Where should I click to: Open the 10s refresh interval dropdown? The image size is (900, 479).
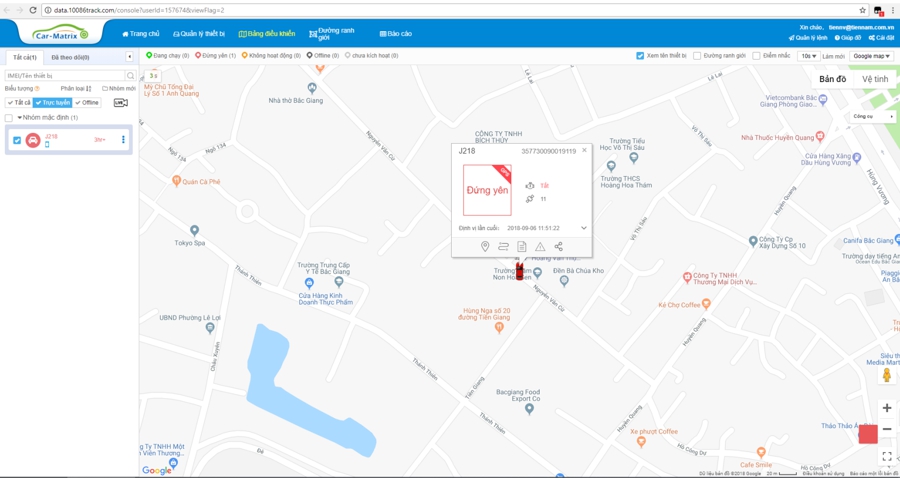point(808,56)
